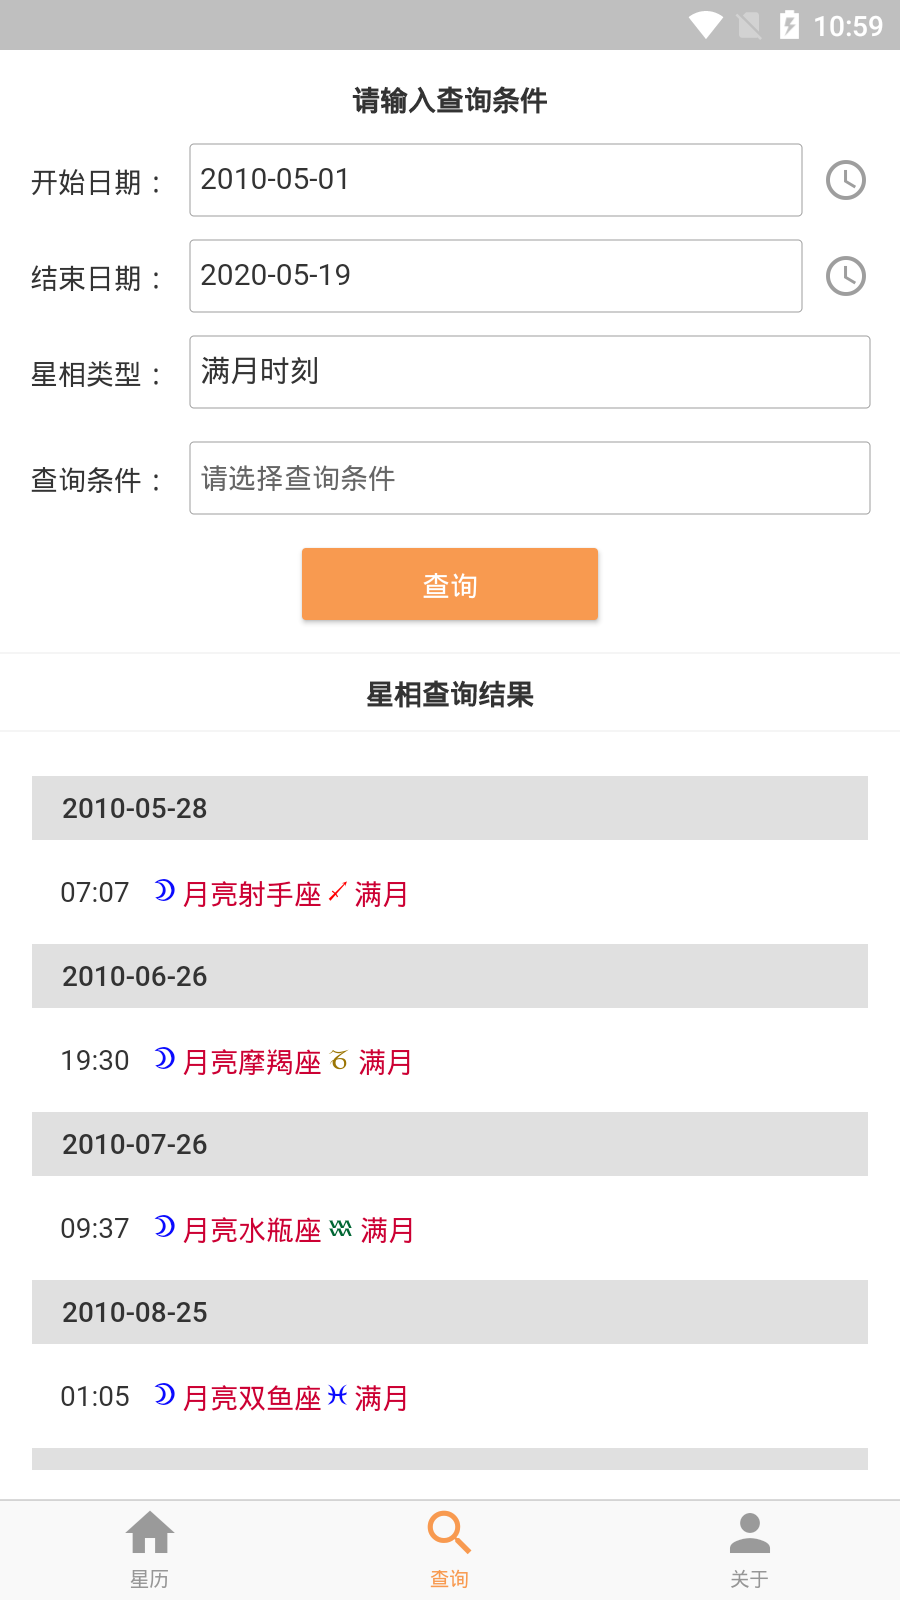900x1600 pixels.
Task: Tap the home icon for 星历
Action: 150,1532
